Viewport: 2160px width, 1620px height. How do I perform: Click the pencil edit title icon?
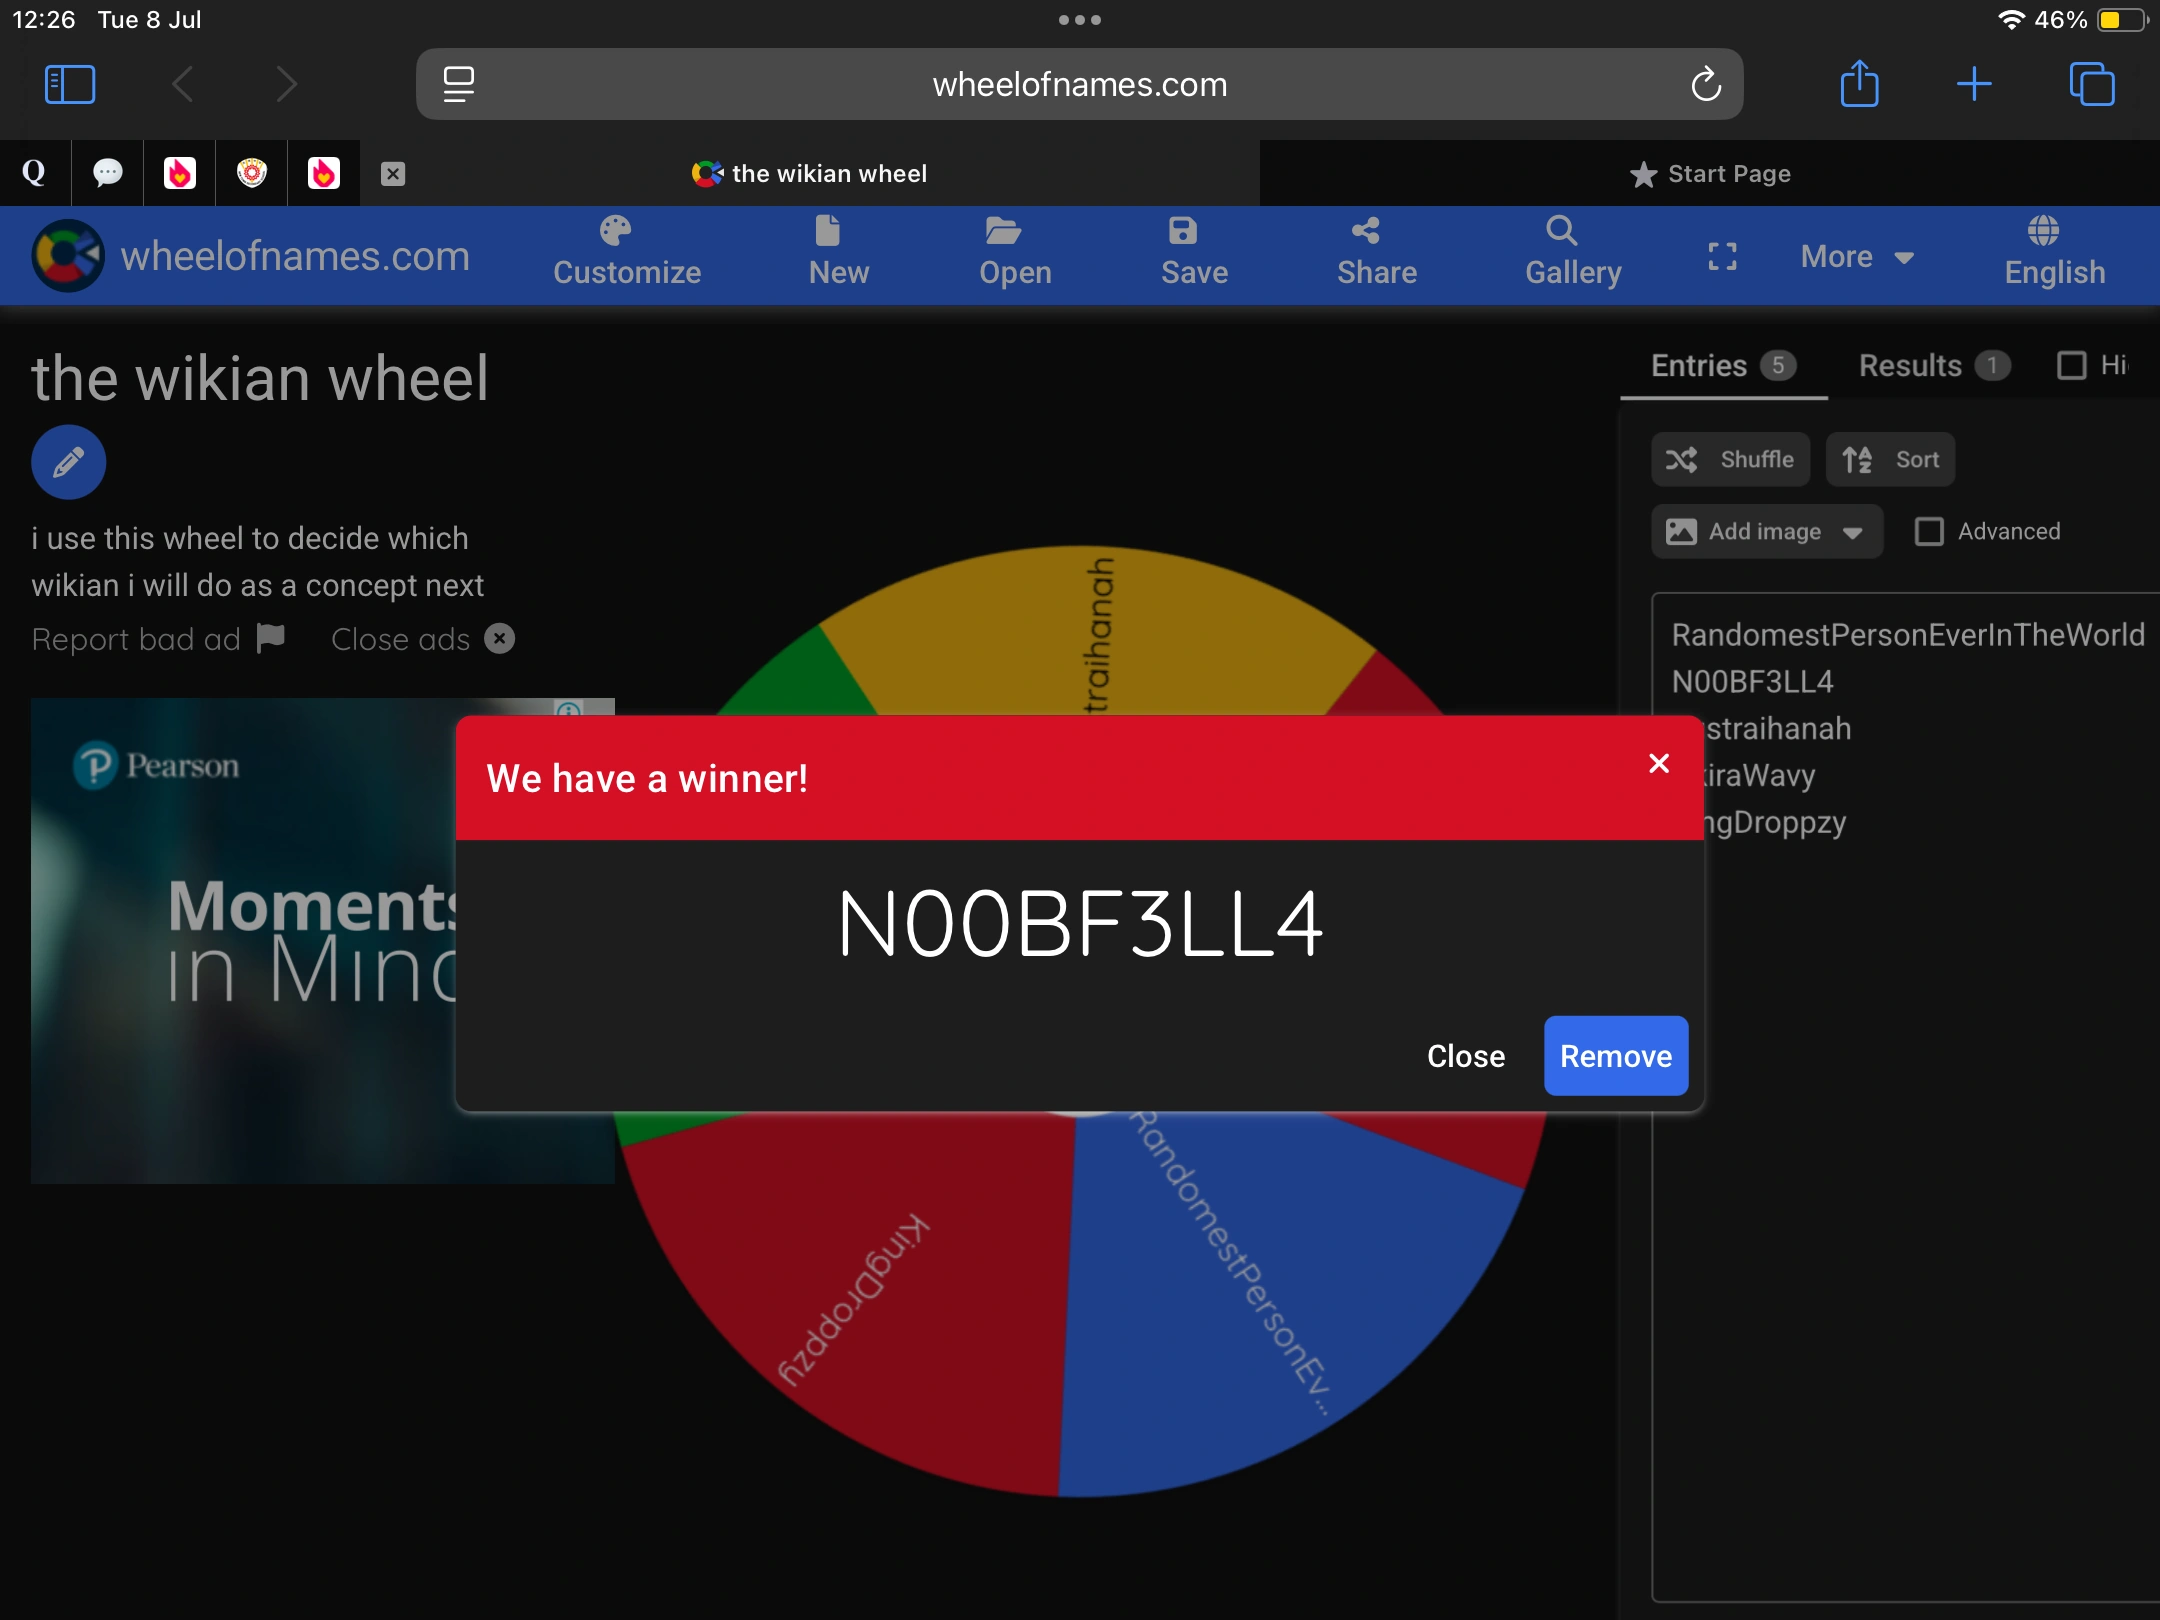coord(68,462)
